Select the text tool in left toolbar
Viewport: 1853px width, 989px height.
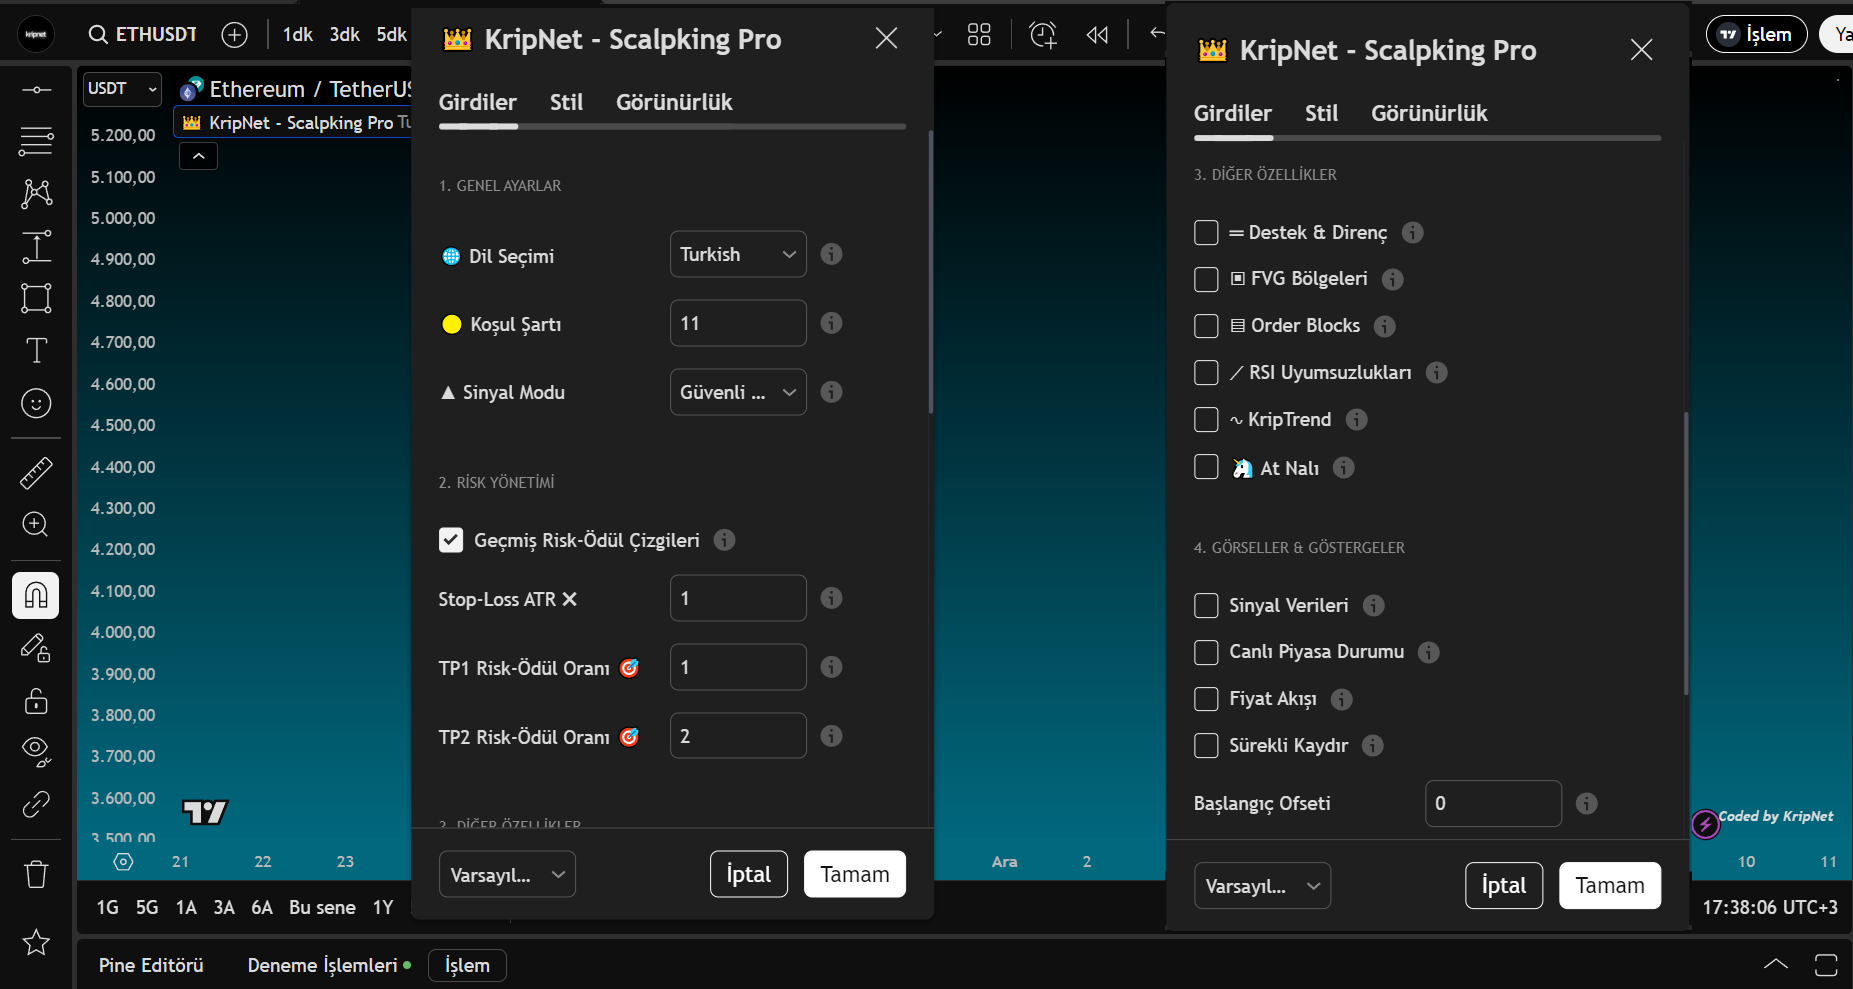coord(36,350)
